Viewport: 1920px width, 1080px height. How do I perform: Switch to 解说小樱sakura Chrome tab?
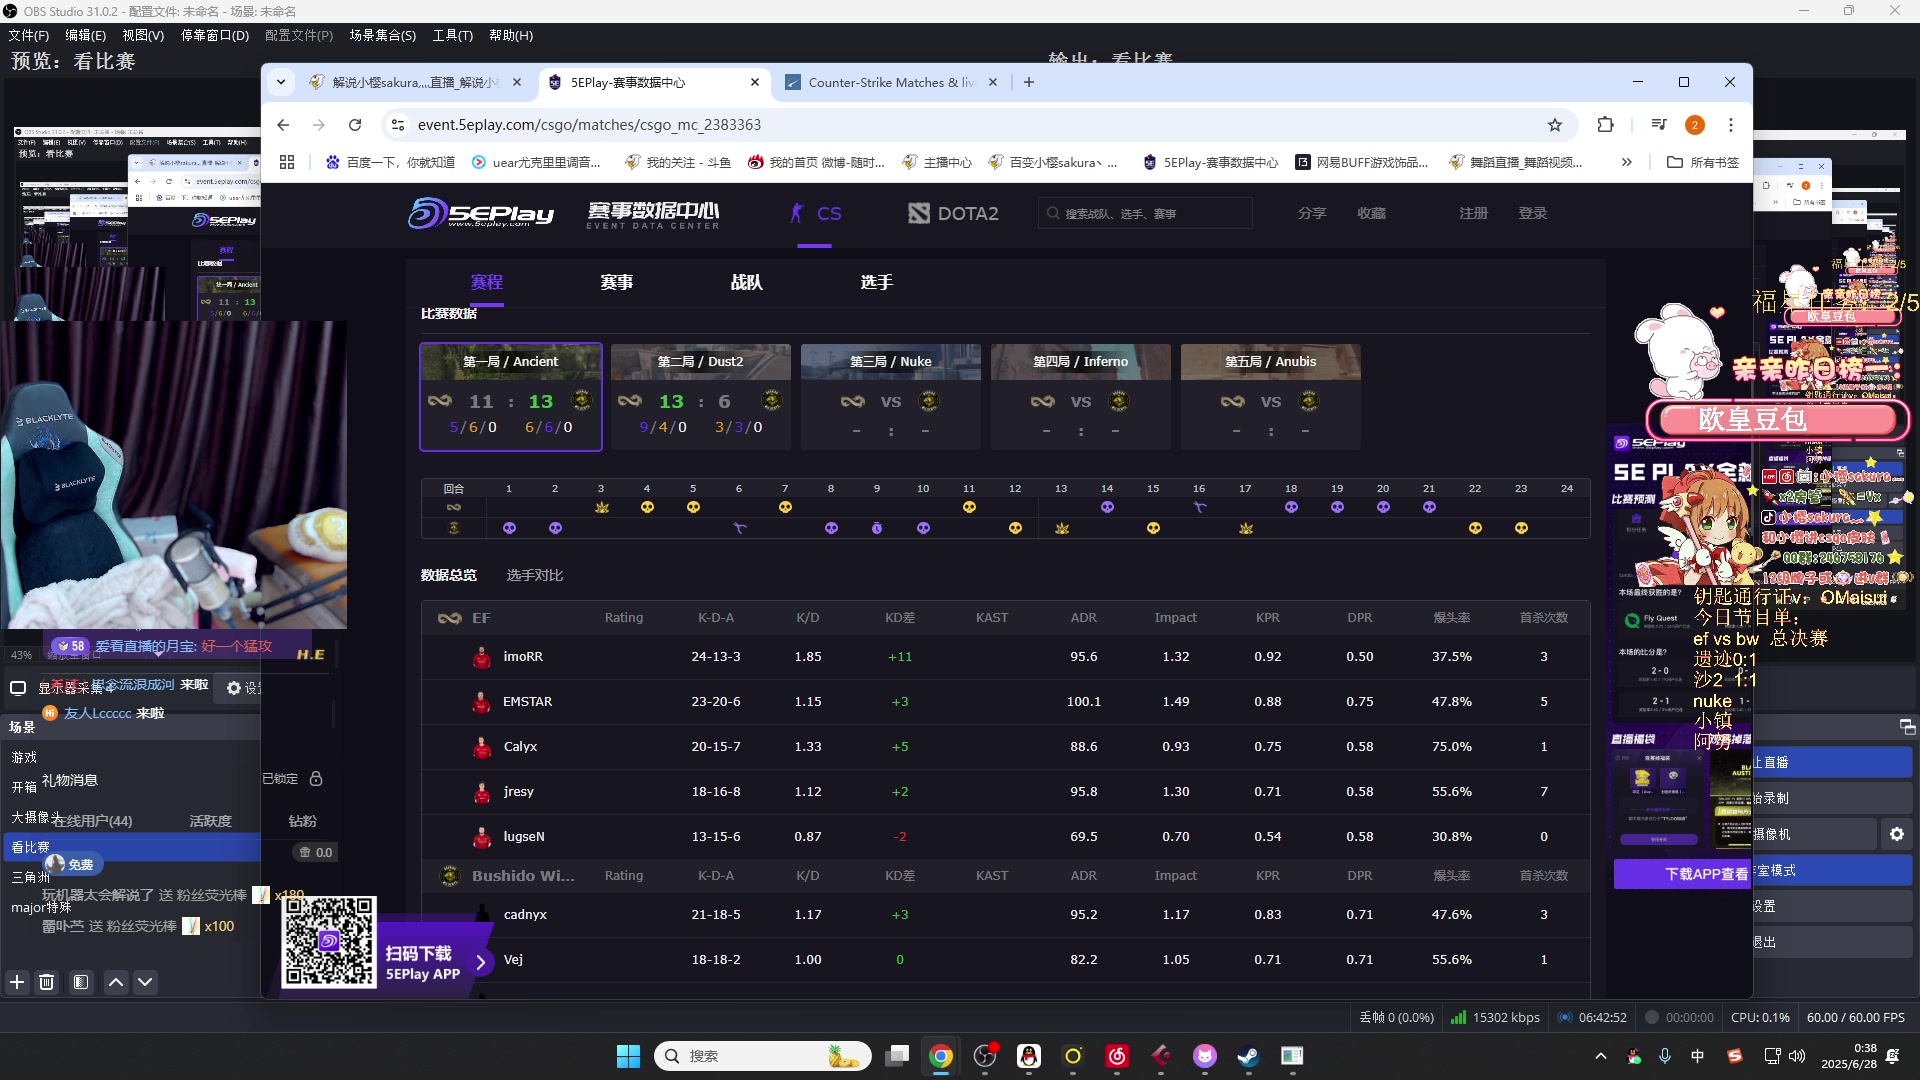(x=414, y=83)
